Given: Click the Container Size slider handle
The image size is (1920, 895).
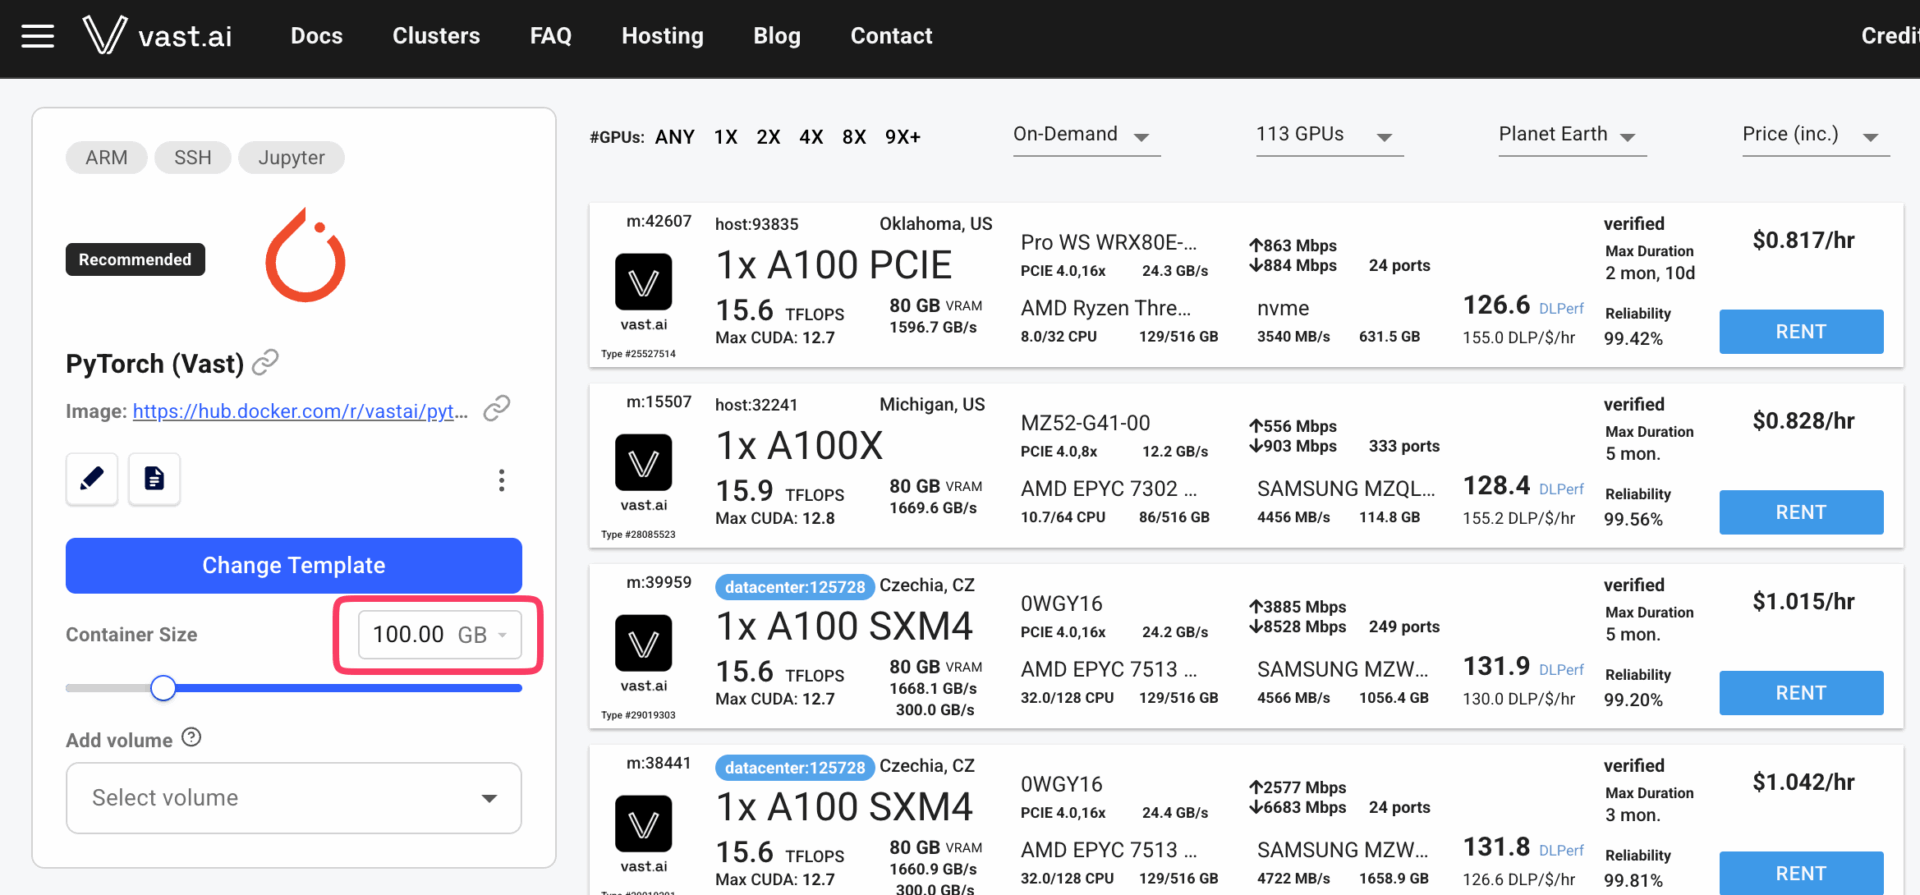Looking at the screenshot, I should point(163,688).
